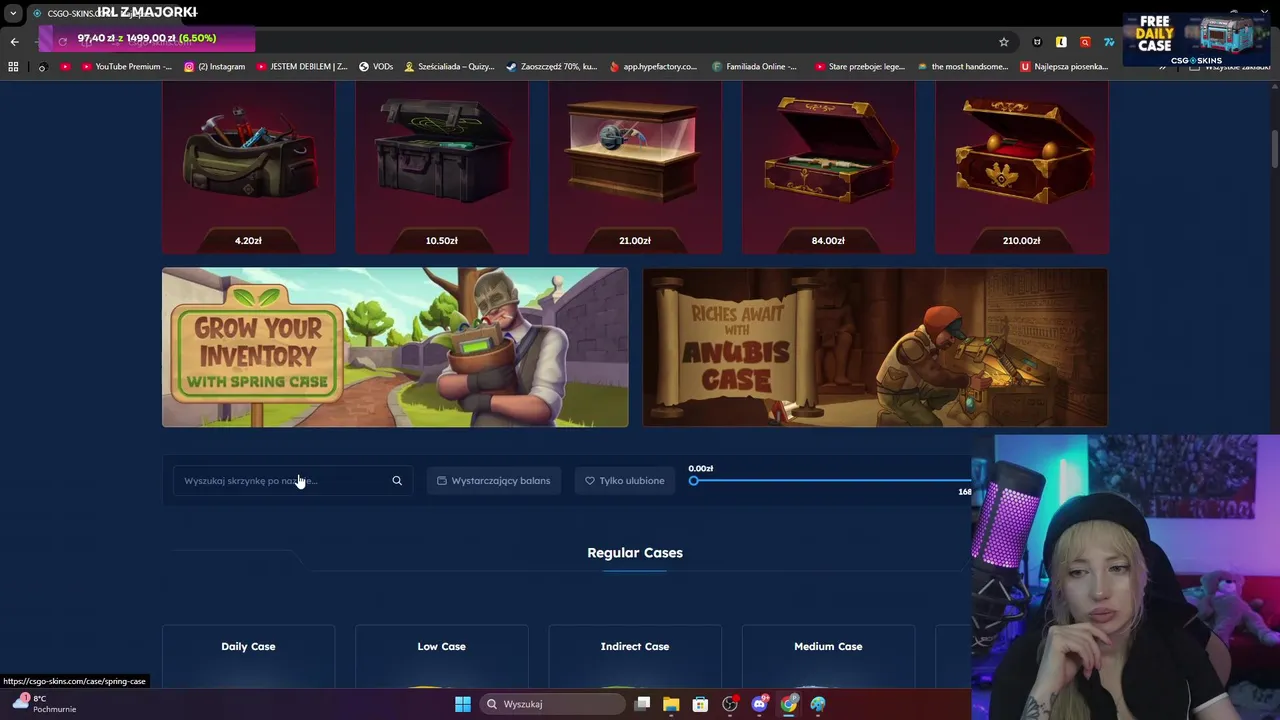Toggle the Tylko ulubione favorites filter

625,481
